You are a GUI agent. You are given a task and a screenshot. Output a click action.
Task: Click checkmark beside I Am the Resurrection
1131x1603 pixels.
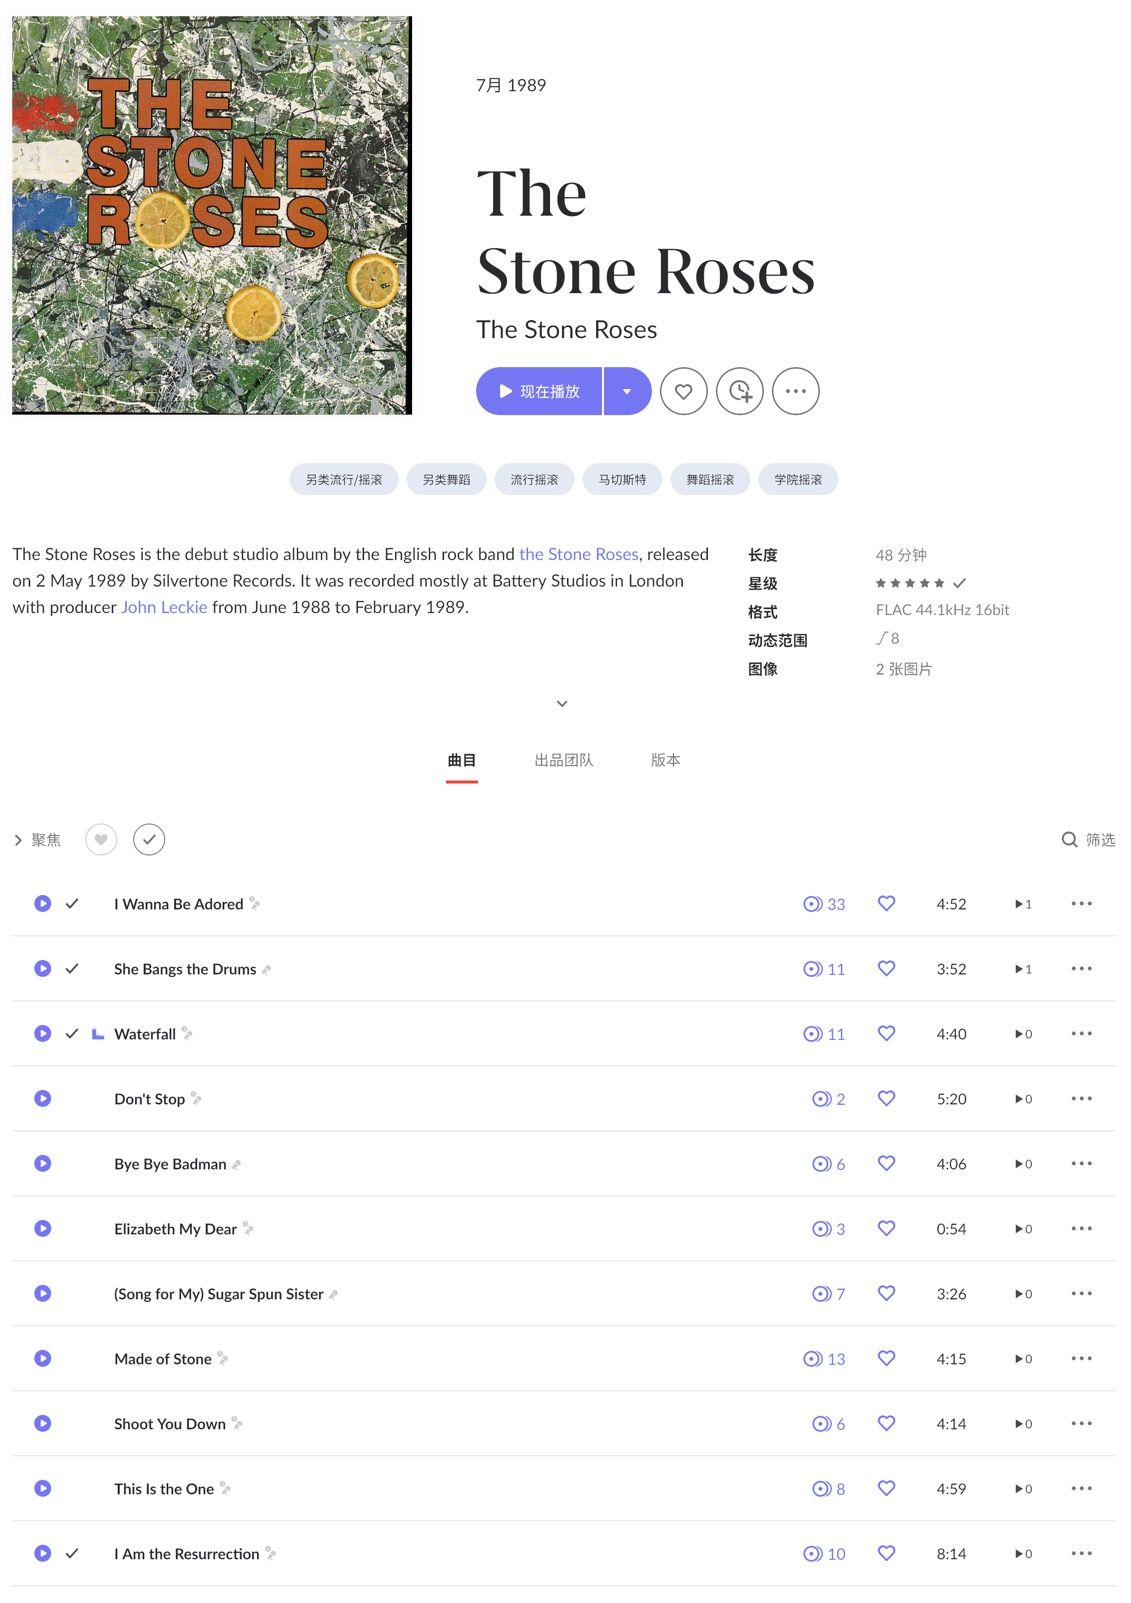point(72,1553)
